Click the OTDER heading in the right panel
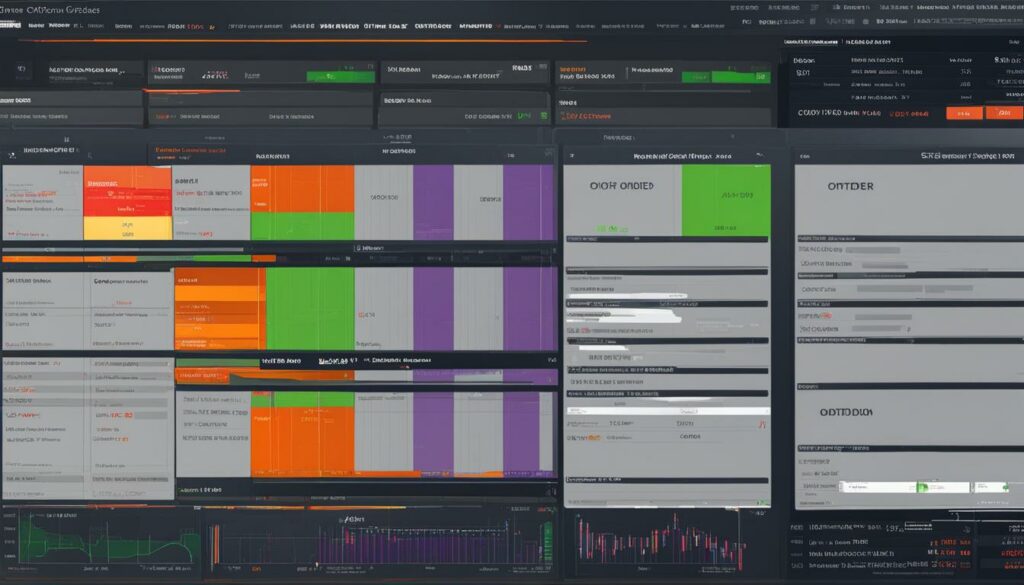 (x=850, y=186)
